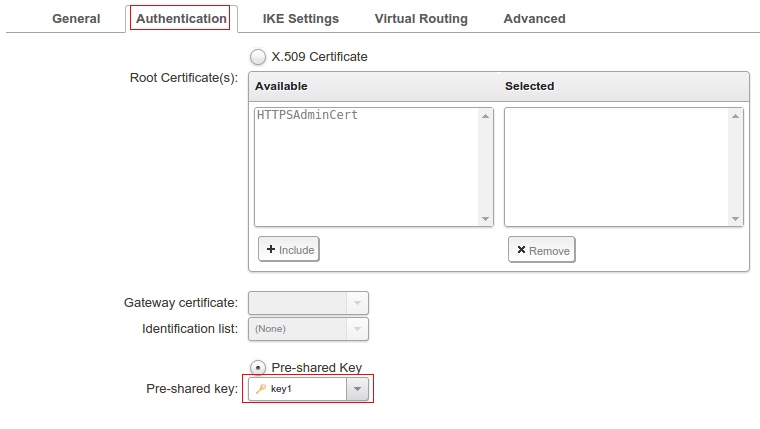Go to the Advanced tab
Image resolution: width=760 pixels, height=429 pixels.
coord(534,18)
